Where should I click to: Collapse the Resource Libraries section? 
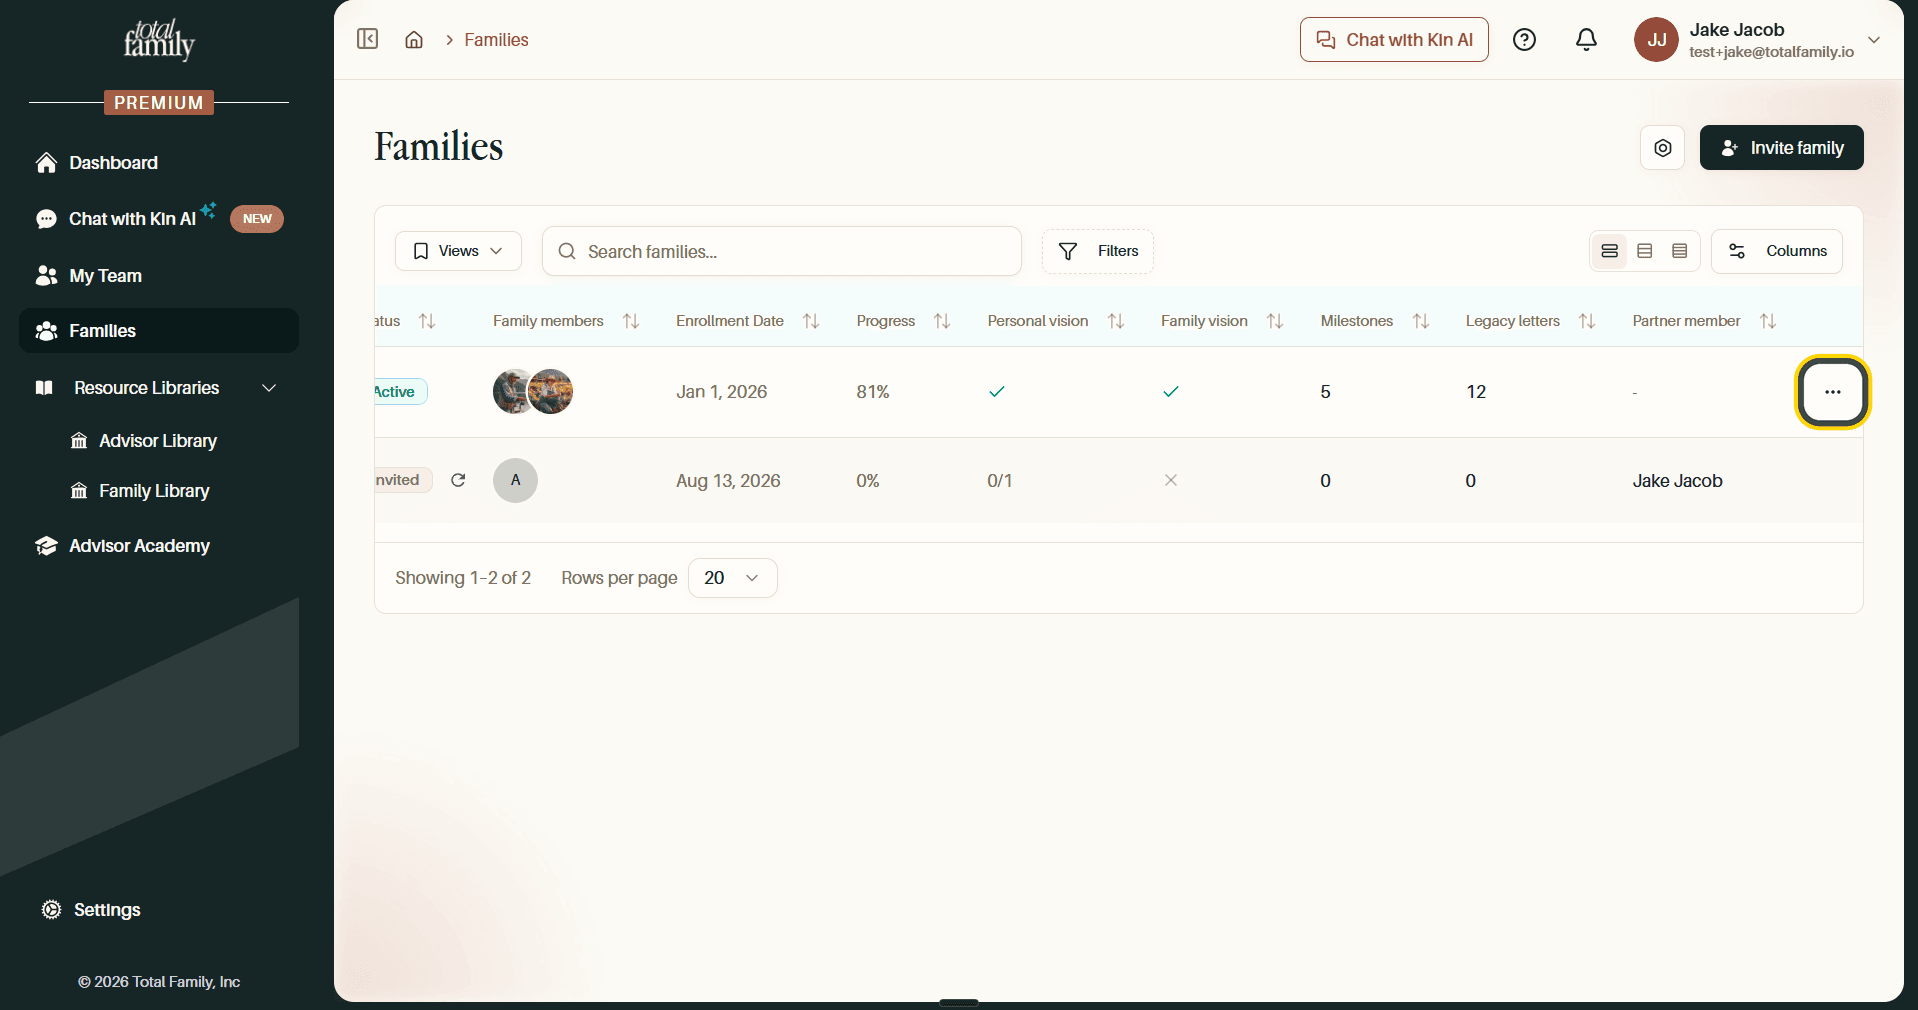(269, 388)
